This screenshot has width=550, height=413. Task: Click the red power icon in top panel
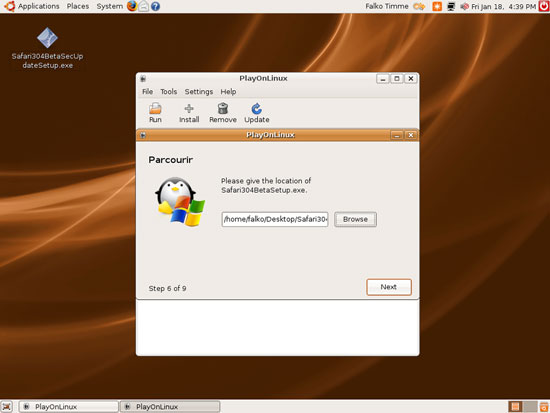click(x=544, y=6)
